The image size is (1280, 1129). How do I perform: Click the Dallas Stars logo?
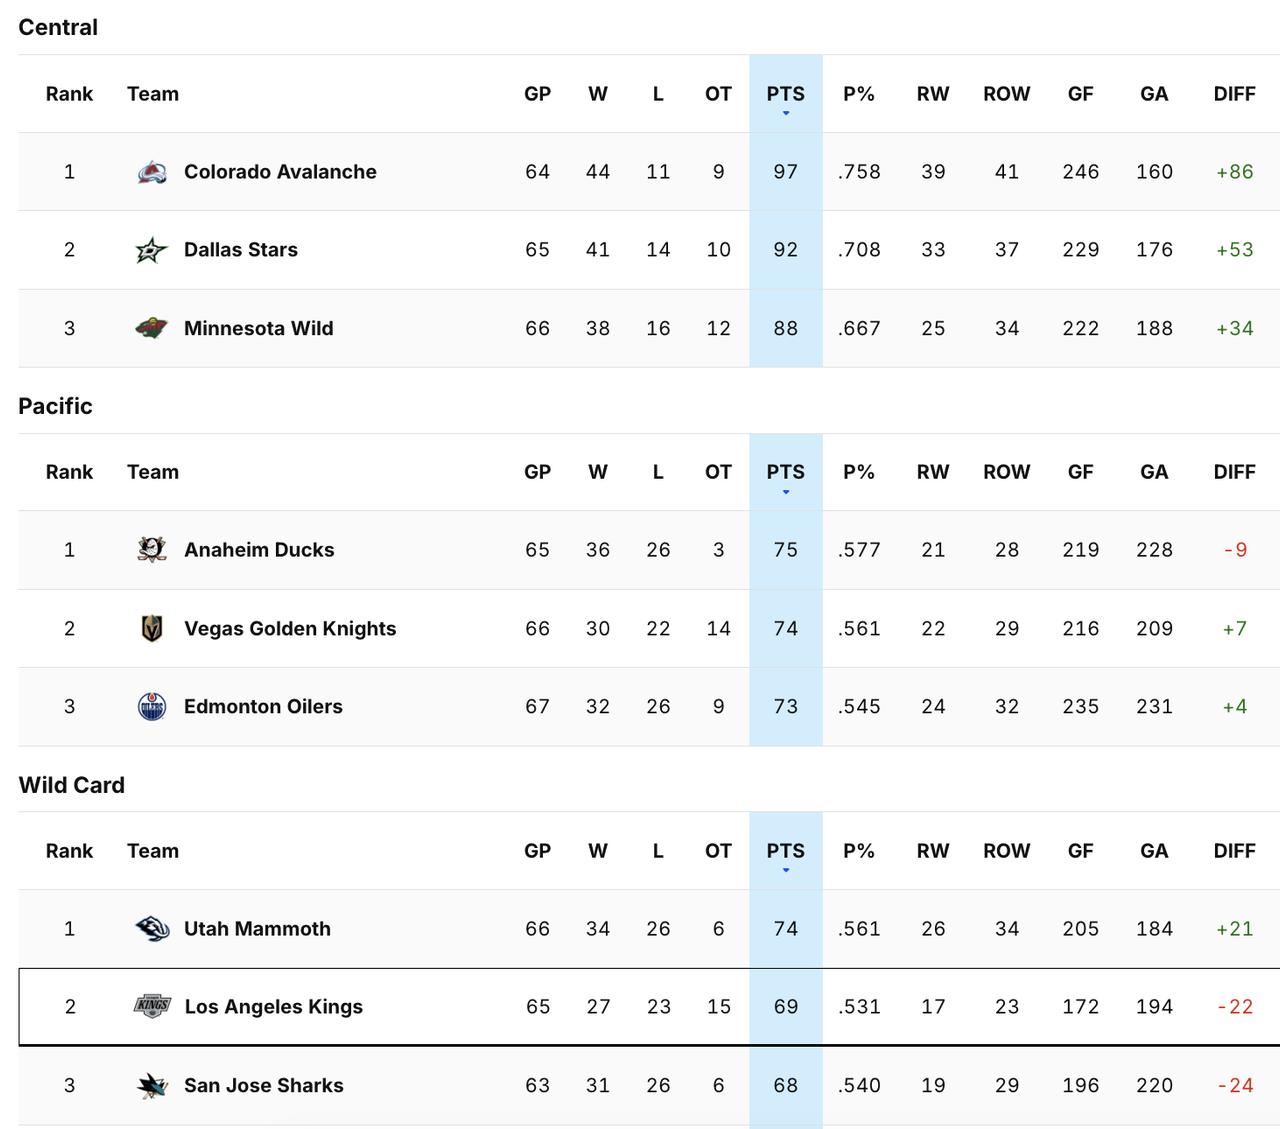[x=151, y=249]
